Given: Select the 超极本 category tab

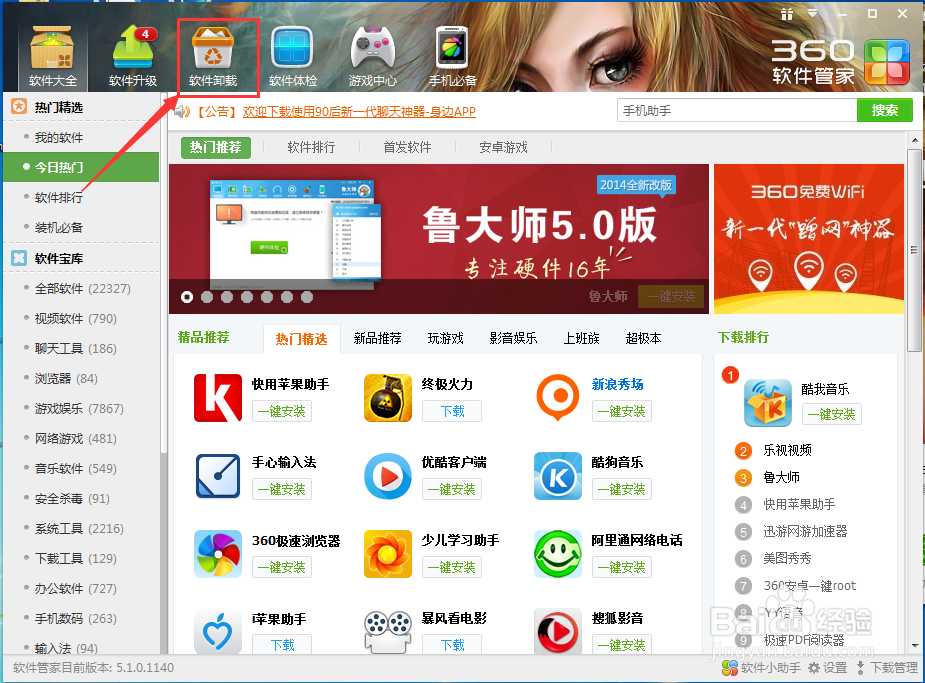Looking at the screenshot, I should tap(644, 339).
